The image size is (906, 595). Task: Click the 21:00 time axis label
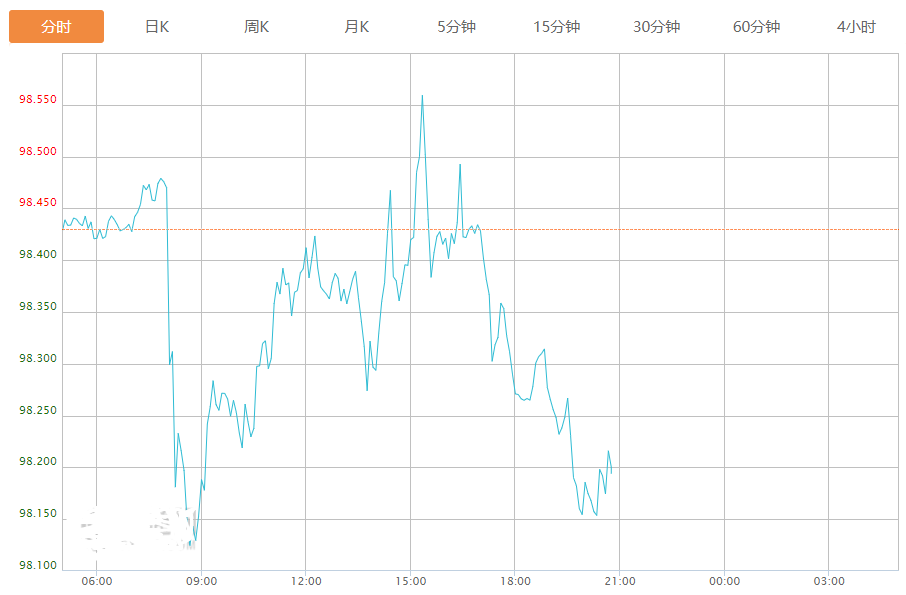pos(620,581)
